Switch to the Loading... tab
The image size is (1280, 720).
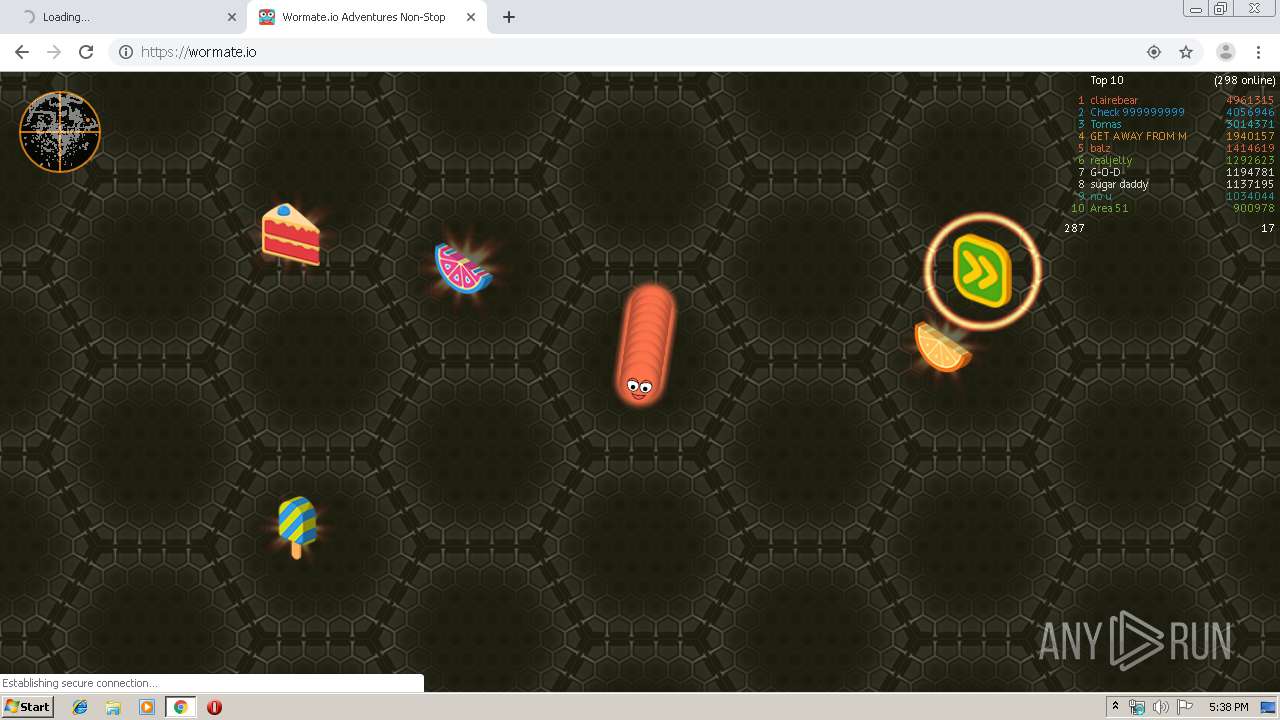click(124, 17)
